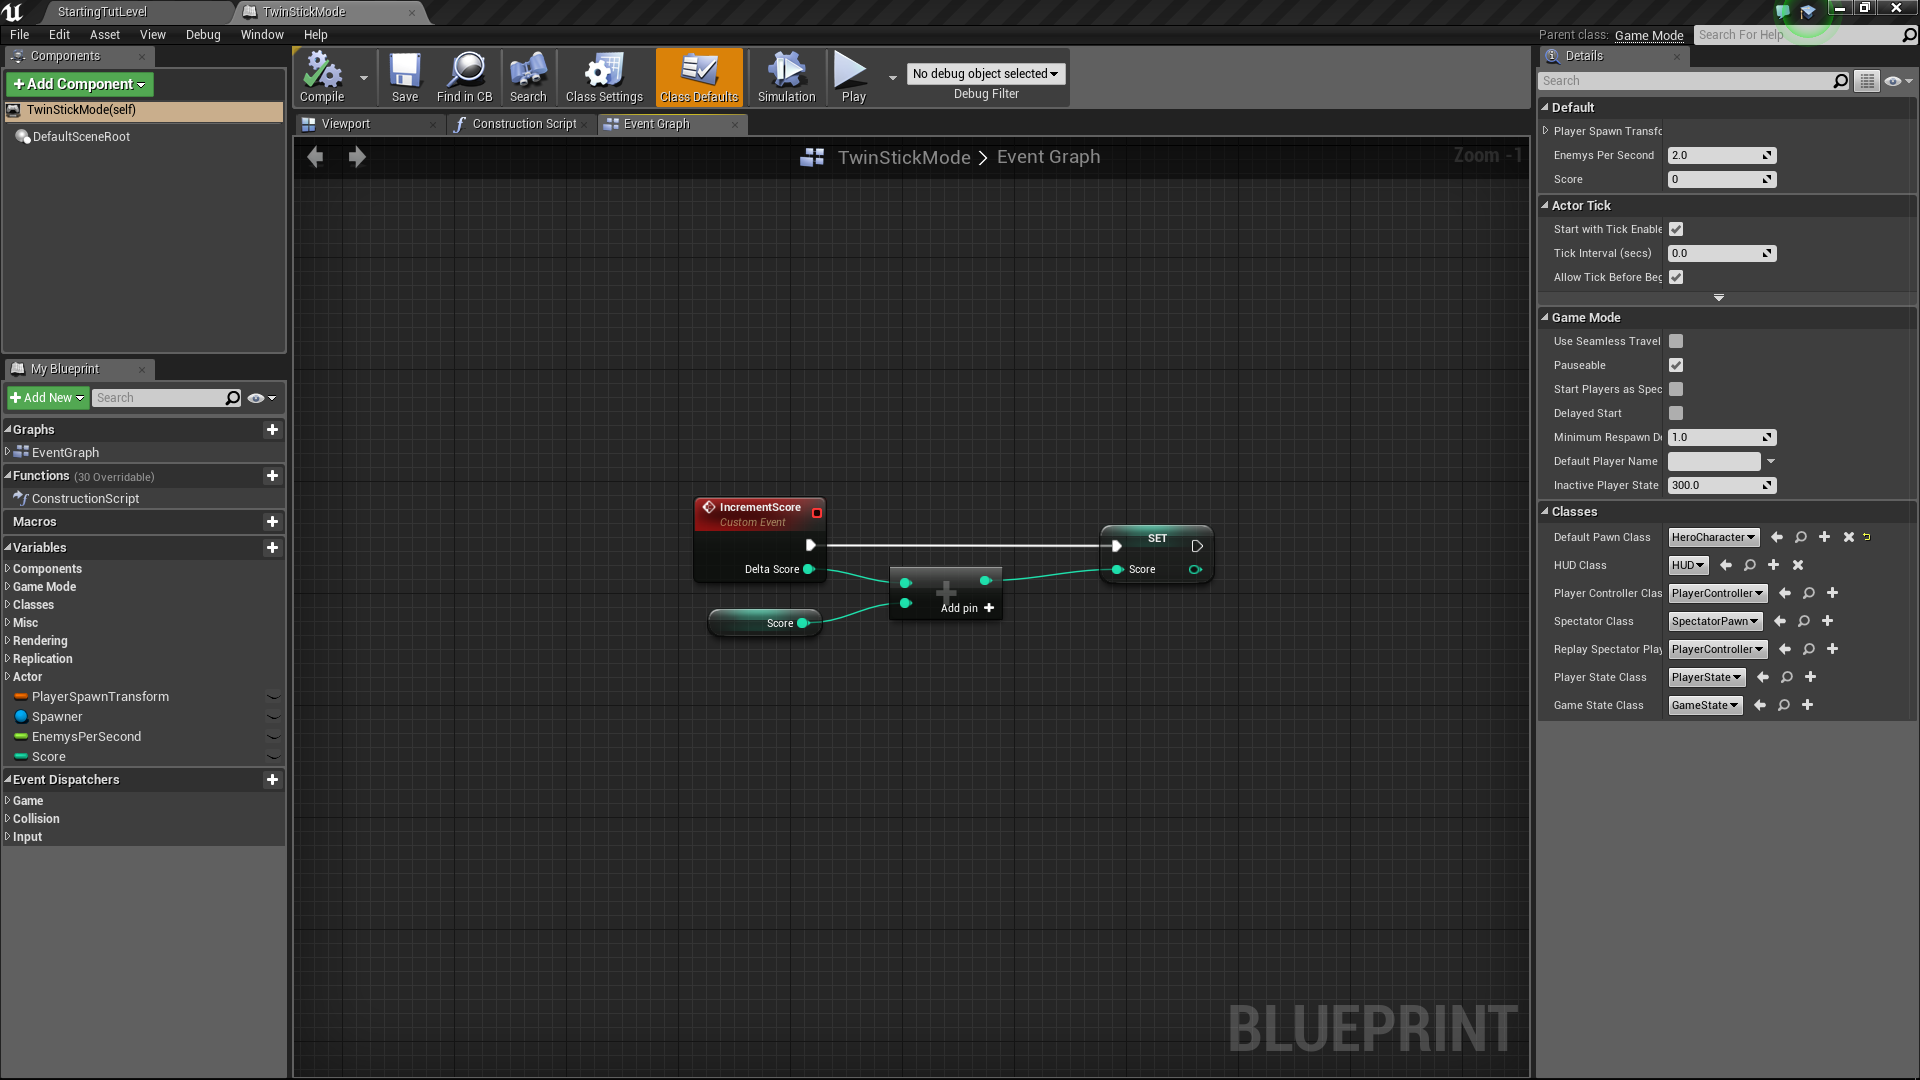Browse to Default Pawn Class asset
The image size is (1920, 1080).
click(x=1801, y=537)
